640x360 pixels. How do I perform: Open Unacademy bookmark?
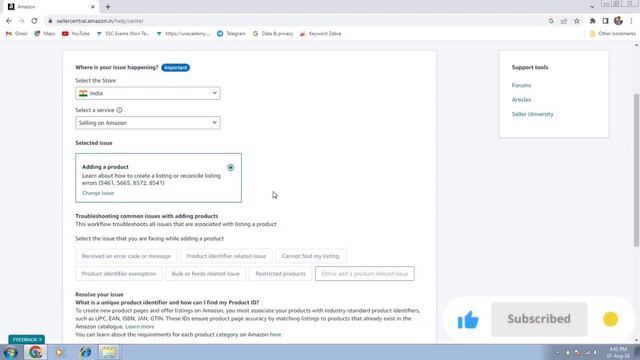(183, 33)
